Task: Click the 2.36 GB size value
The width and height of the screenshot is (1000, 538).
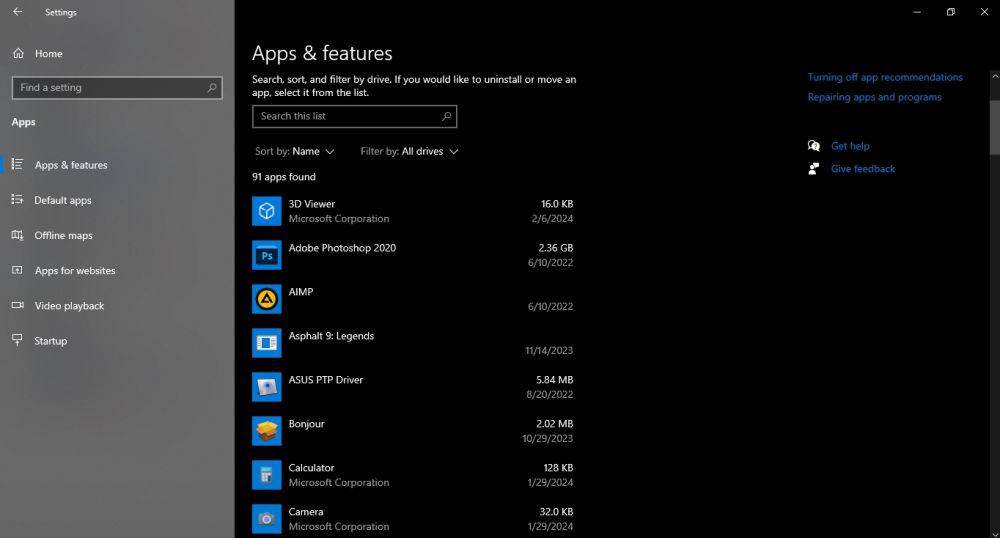Action: [x=555, y=248]
